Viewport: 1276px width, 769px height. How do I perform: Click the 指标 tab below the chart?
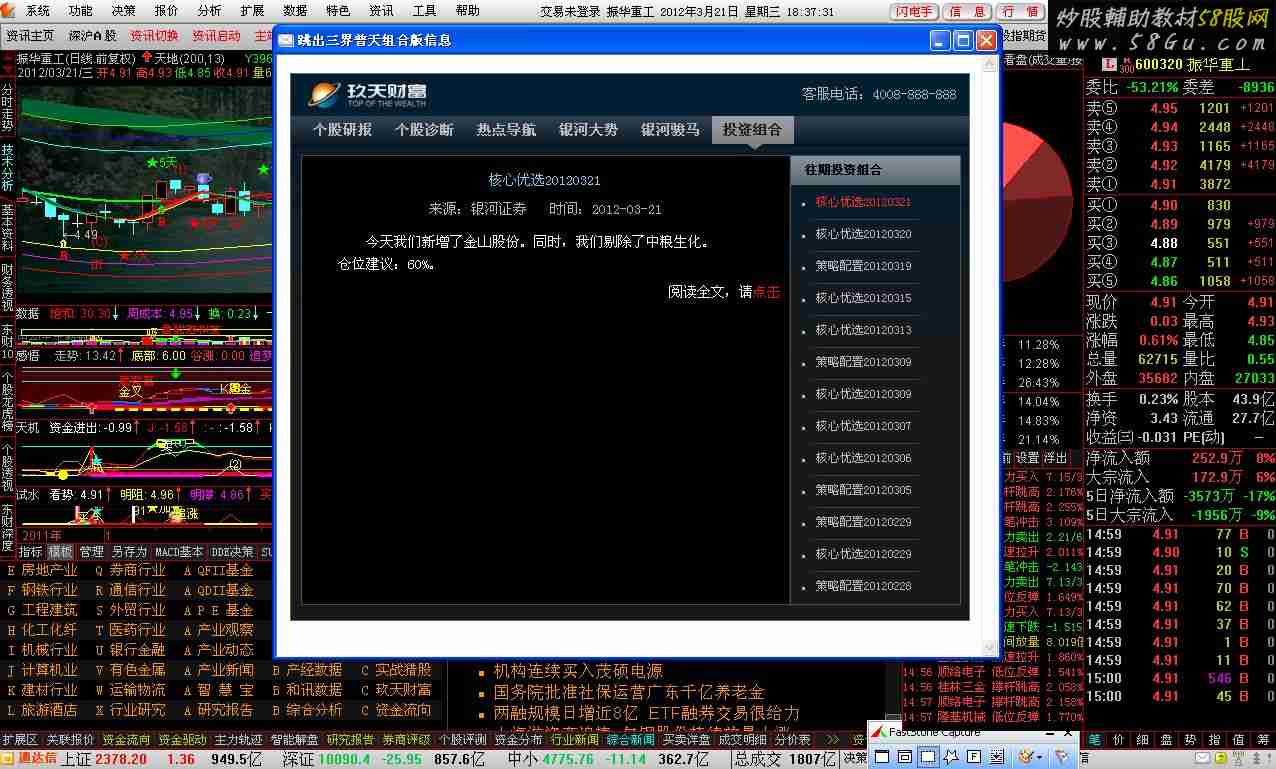pos(31,552)
